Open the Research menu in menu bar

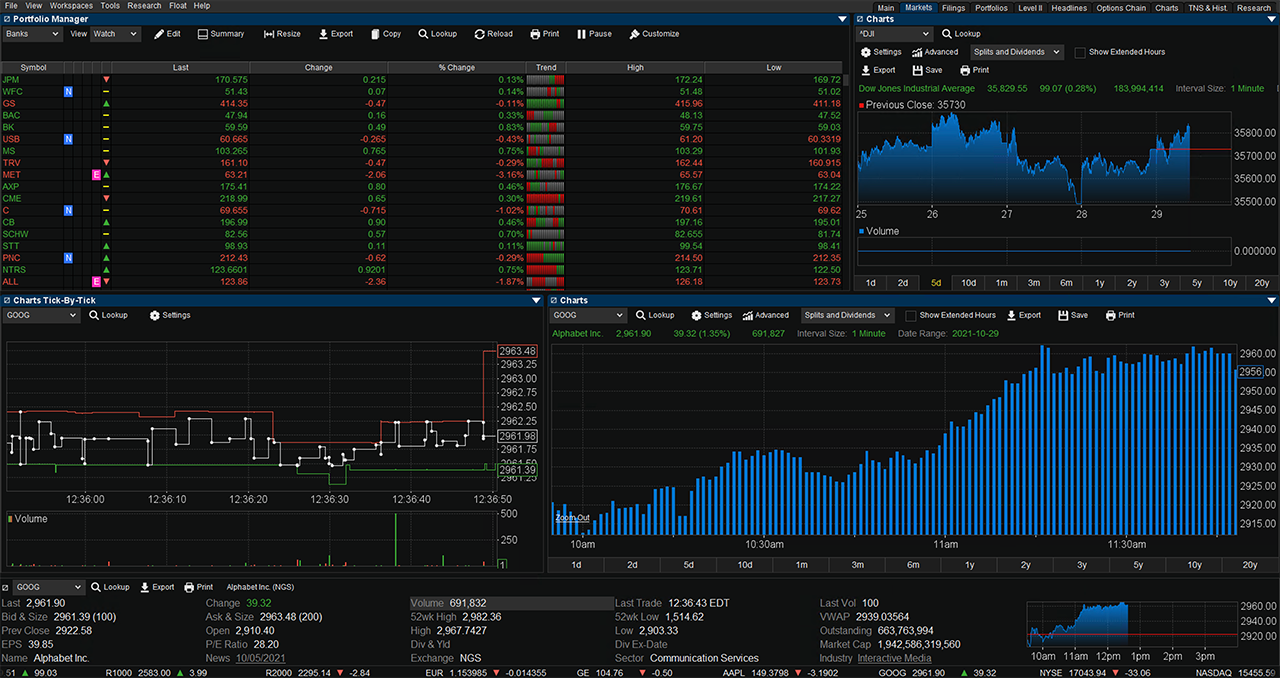click(x=144, y=6)
